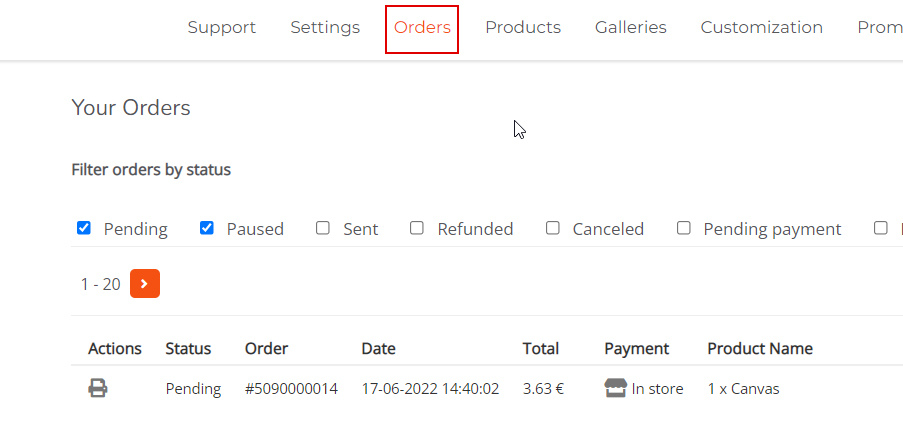The height and width of the screenshot is (442, 903).
Task: Uncheck the Pending status filter
Action: (x=84, y=228)
